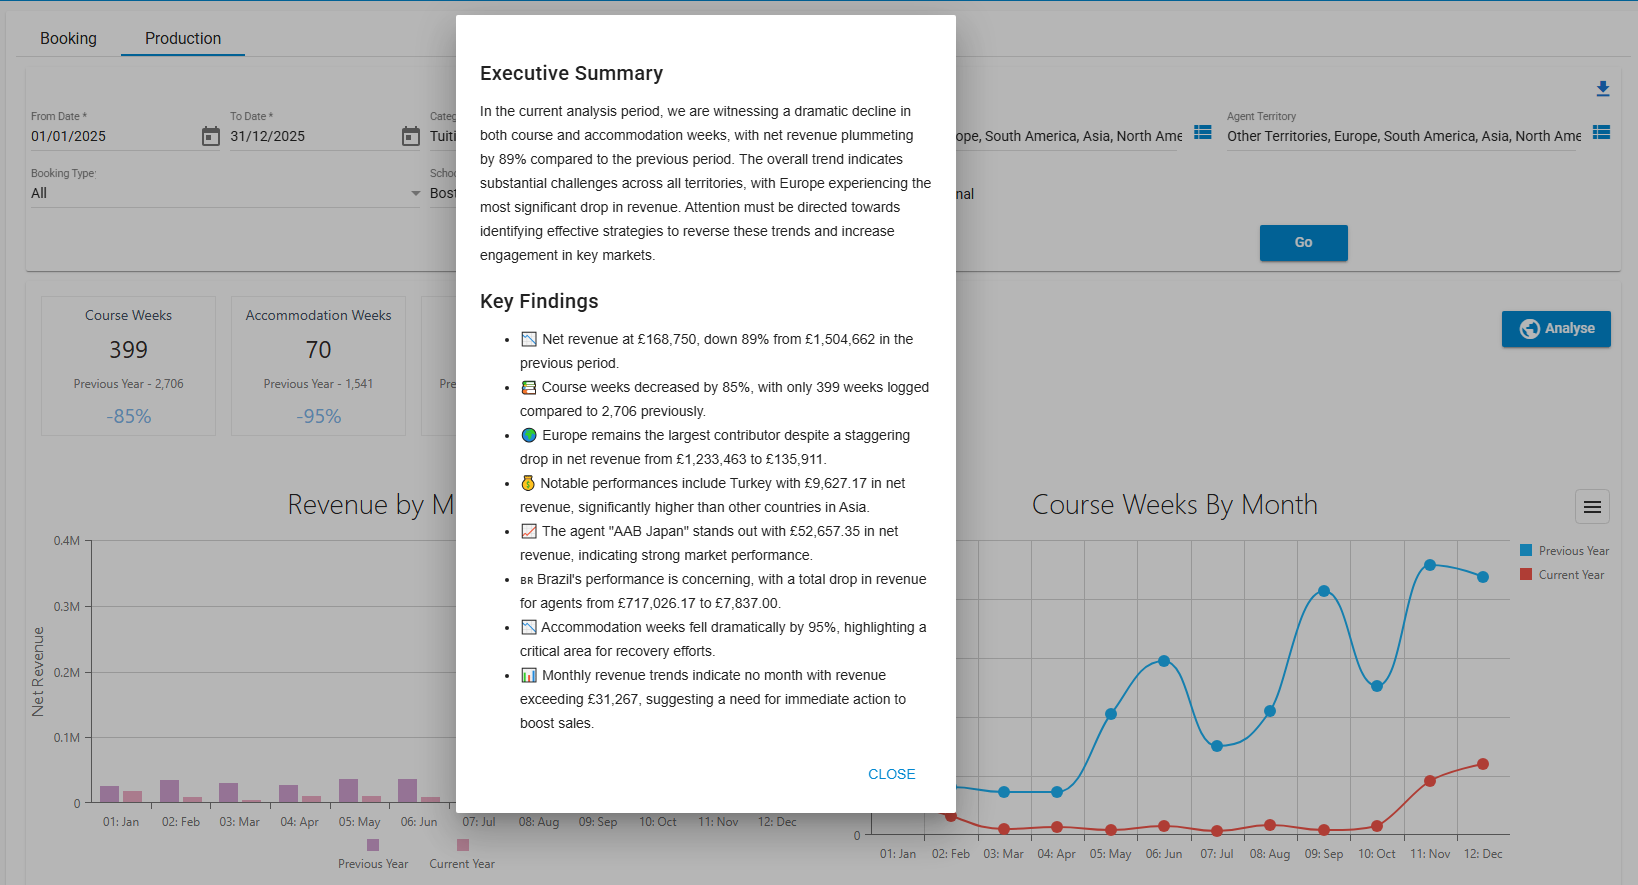Image resolution: width=1638 pixels, height=885 pixels.
Task: Open the territory list icon left of Agent Territory
Action: [1202, 132]
